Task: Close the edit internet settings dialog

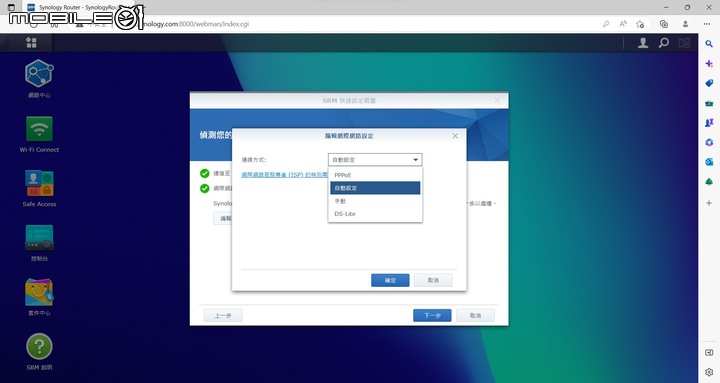Action: coord(455,136)
